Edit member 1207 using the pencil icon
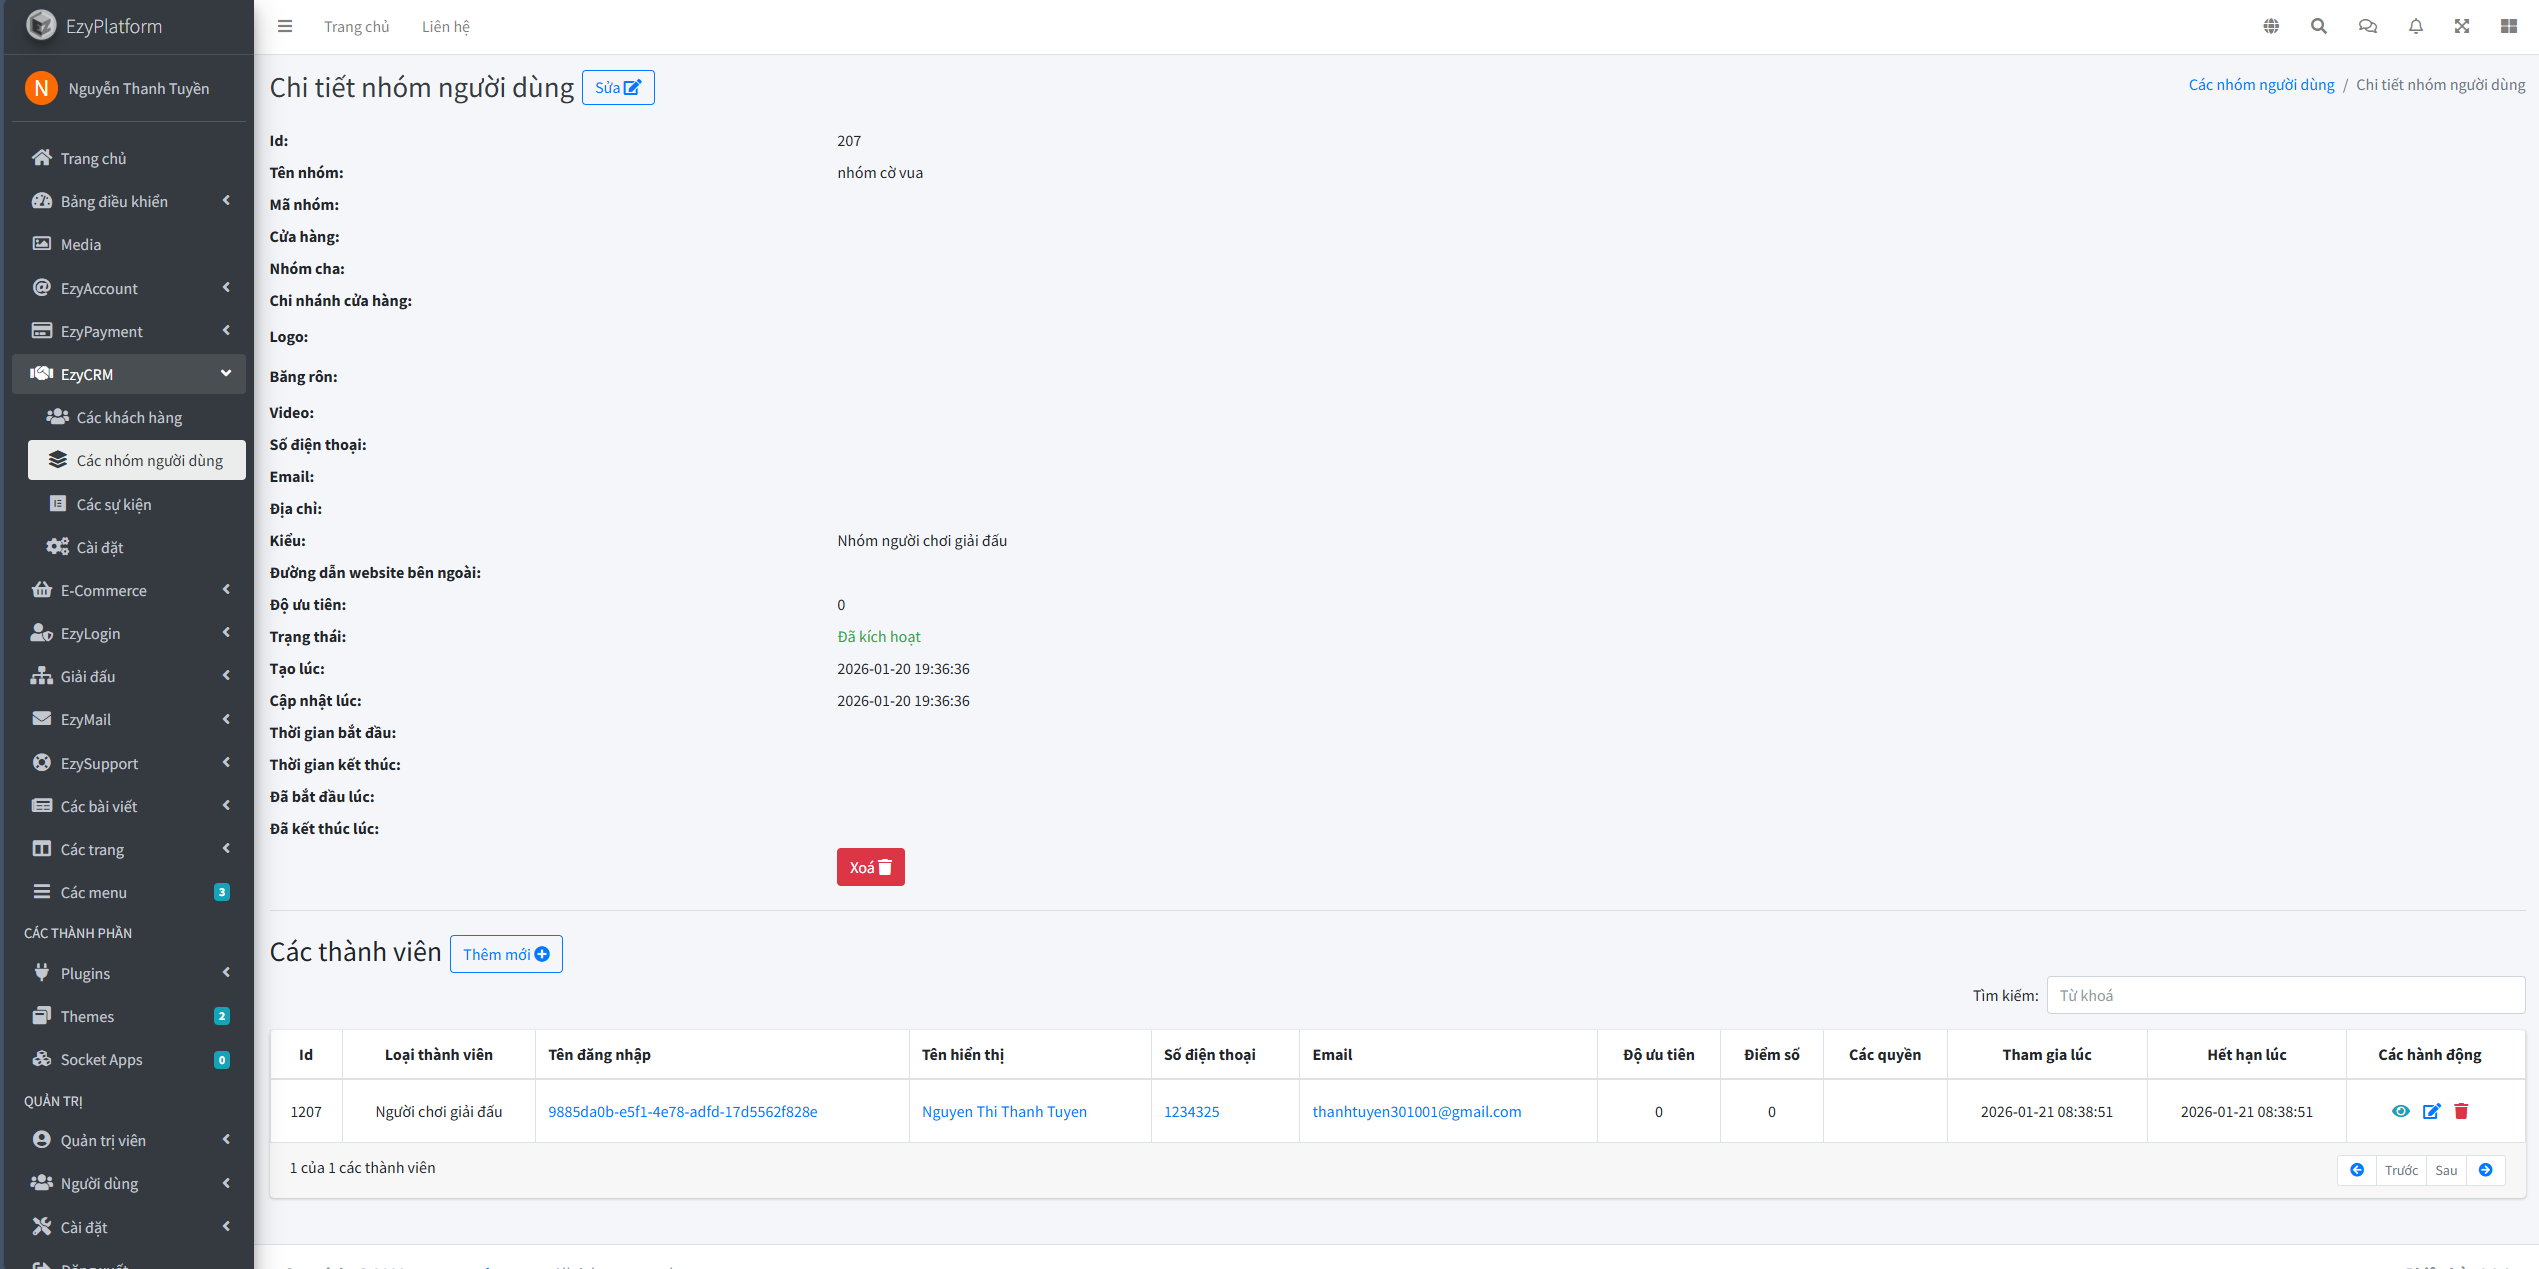Screen dimensions: 2539x1269 2431,1111
